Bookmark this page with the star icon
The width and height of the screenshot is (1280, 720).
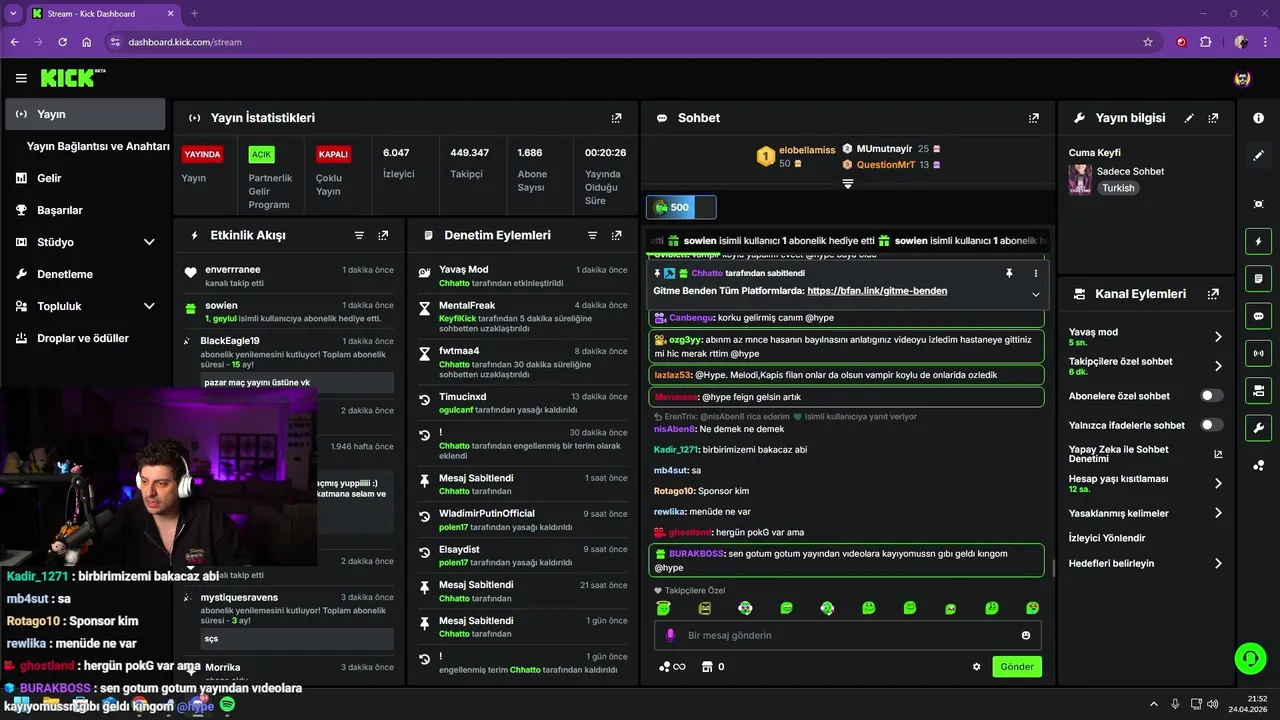[1148, 42]
